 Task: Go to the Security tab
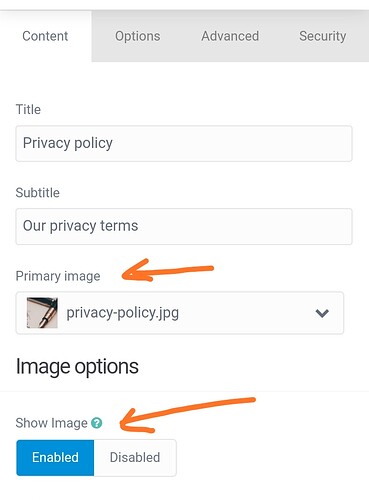tap(322, 36)
